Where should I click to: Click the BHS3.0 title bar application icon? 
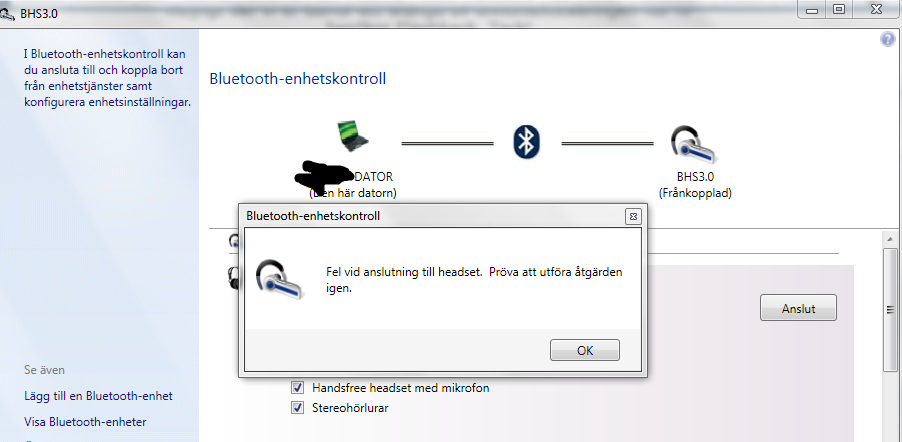7,14
